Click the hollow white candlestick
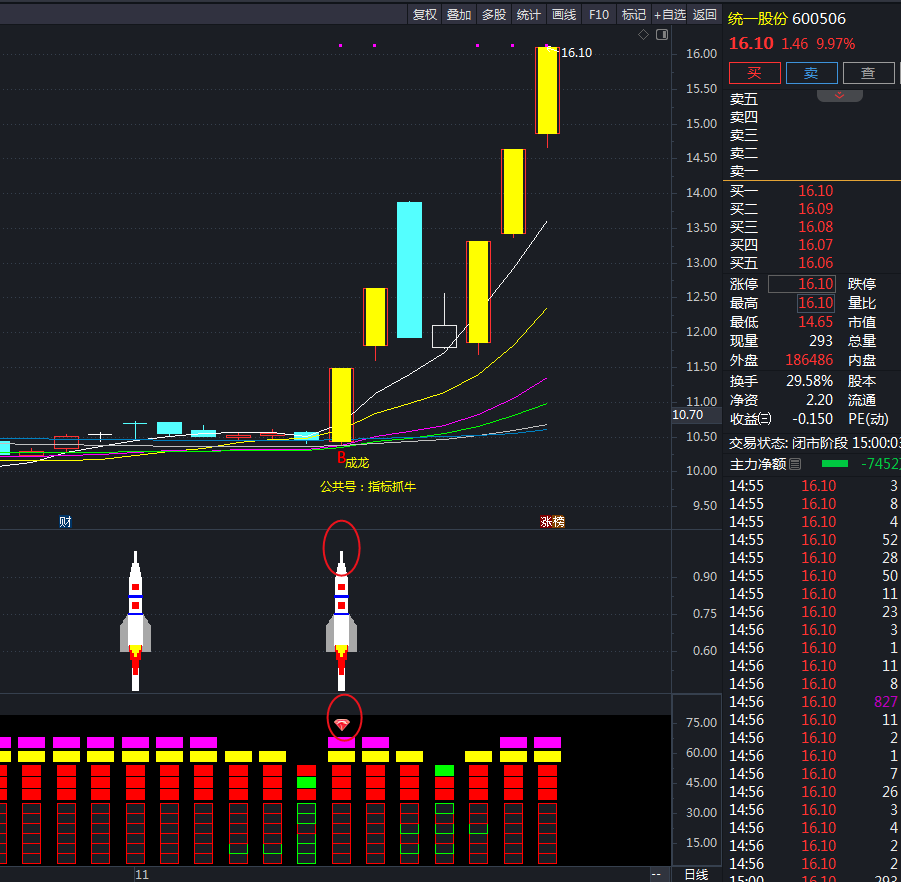This screenshot has height=882, width=901. [x=444, y=336]
